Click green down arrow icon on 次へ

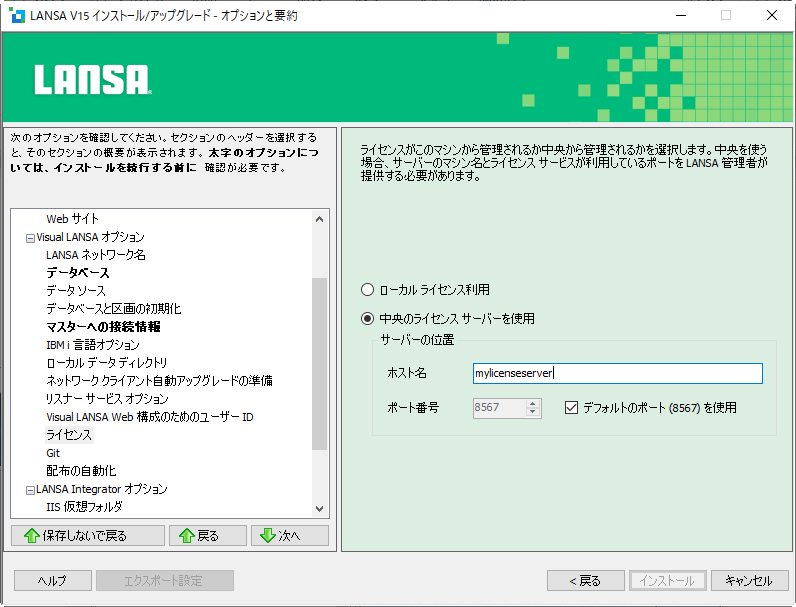(268, 535)
